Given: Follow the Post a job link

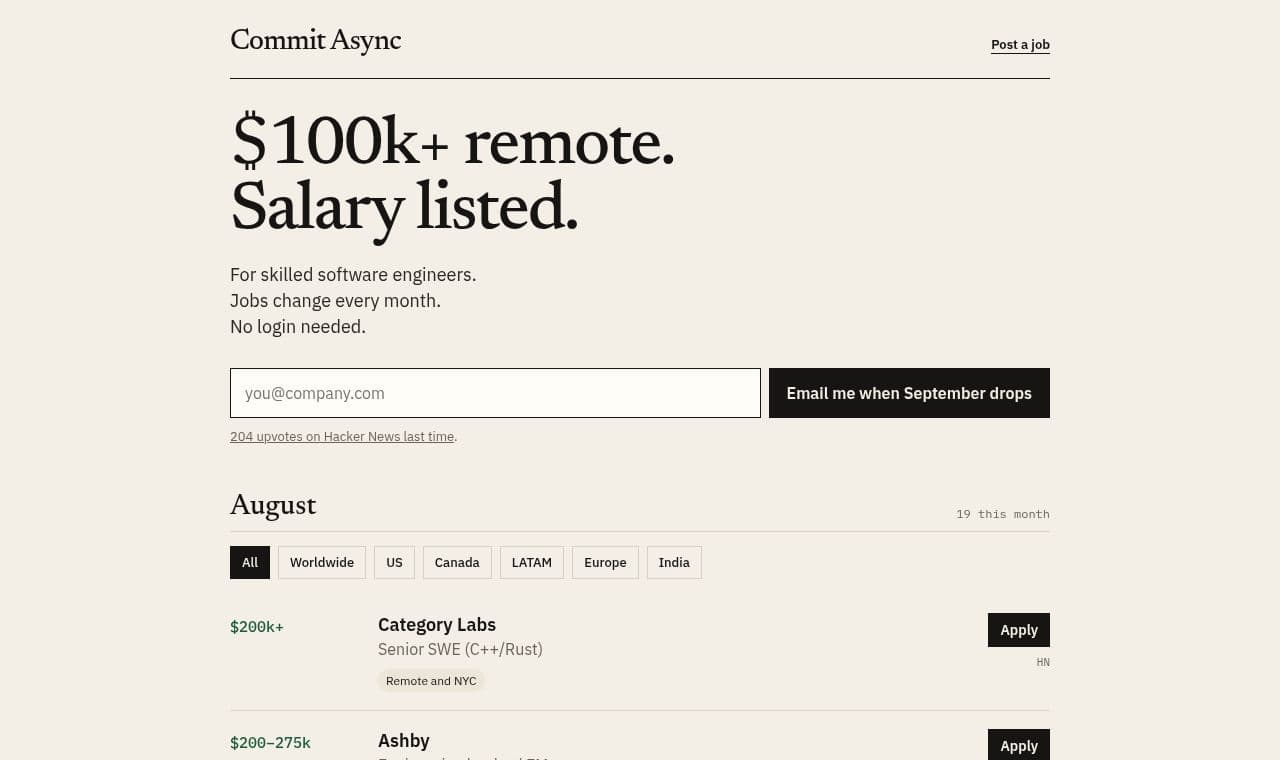Looking at the screenshot, I should pyautogui.click(x=1020, y=45).
